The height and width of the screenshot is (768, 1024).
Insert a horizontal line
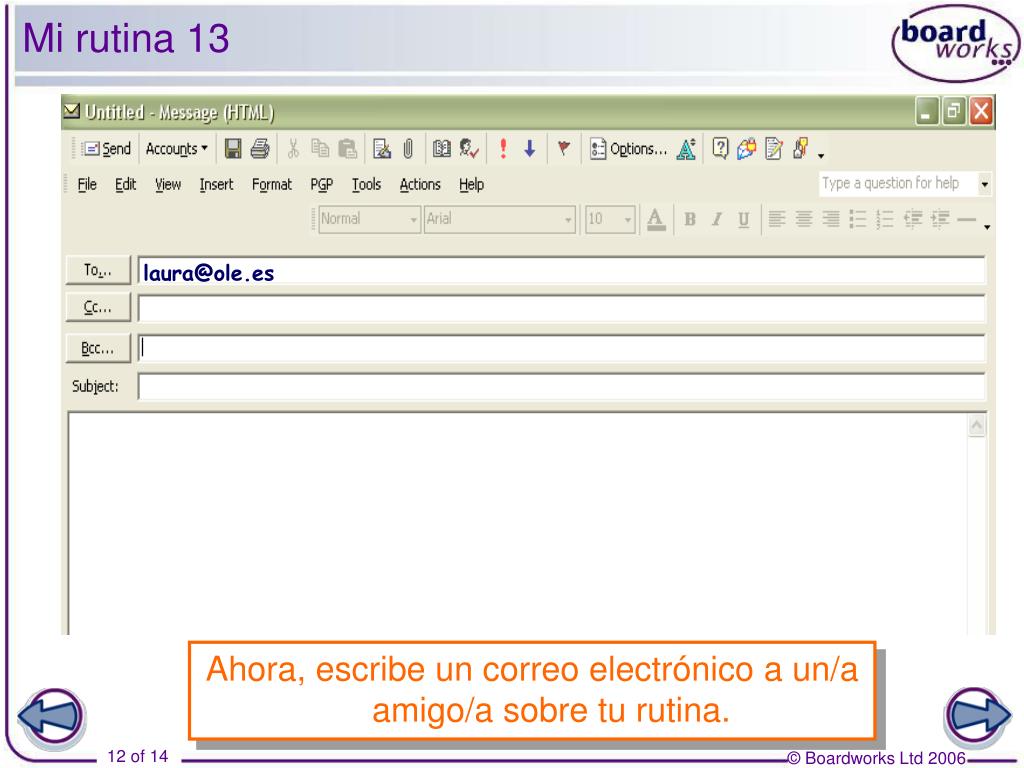point(967,220)
